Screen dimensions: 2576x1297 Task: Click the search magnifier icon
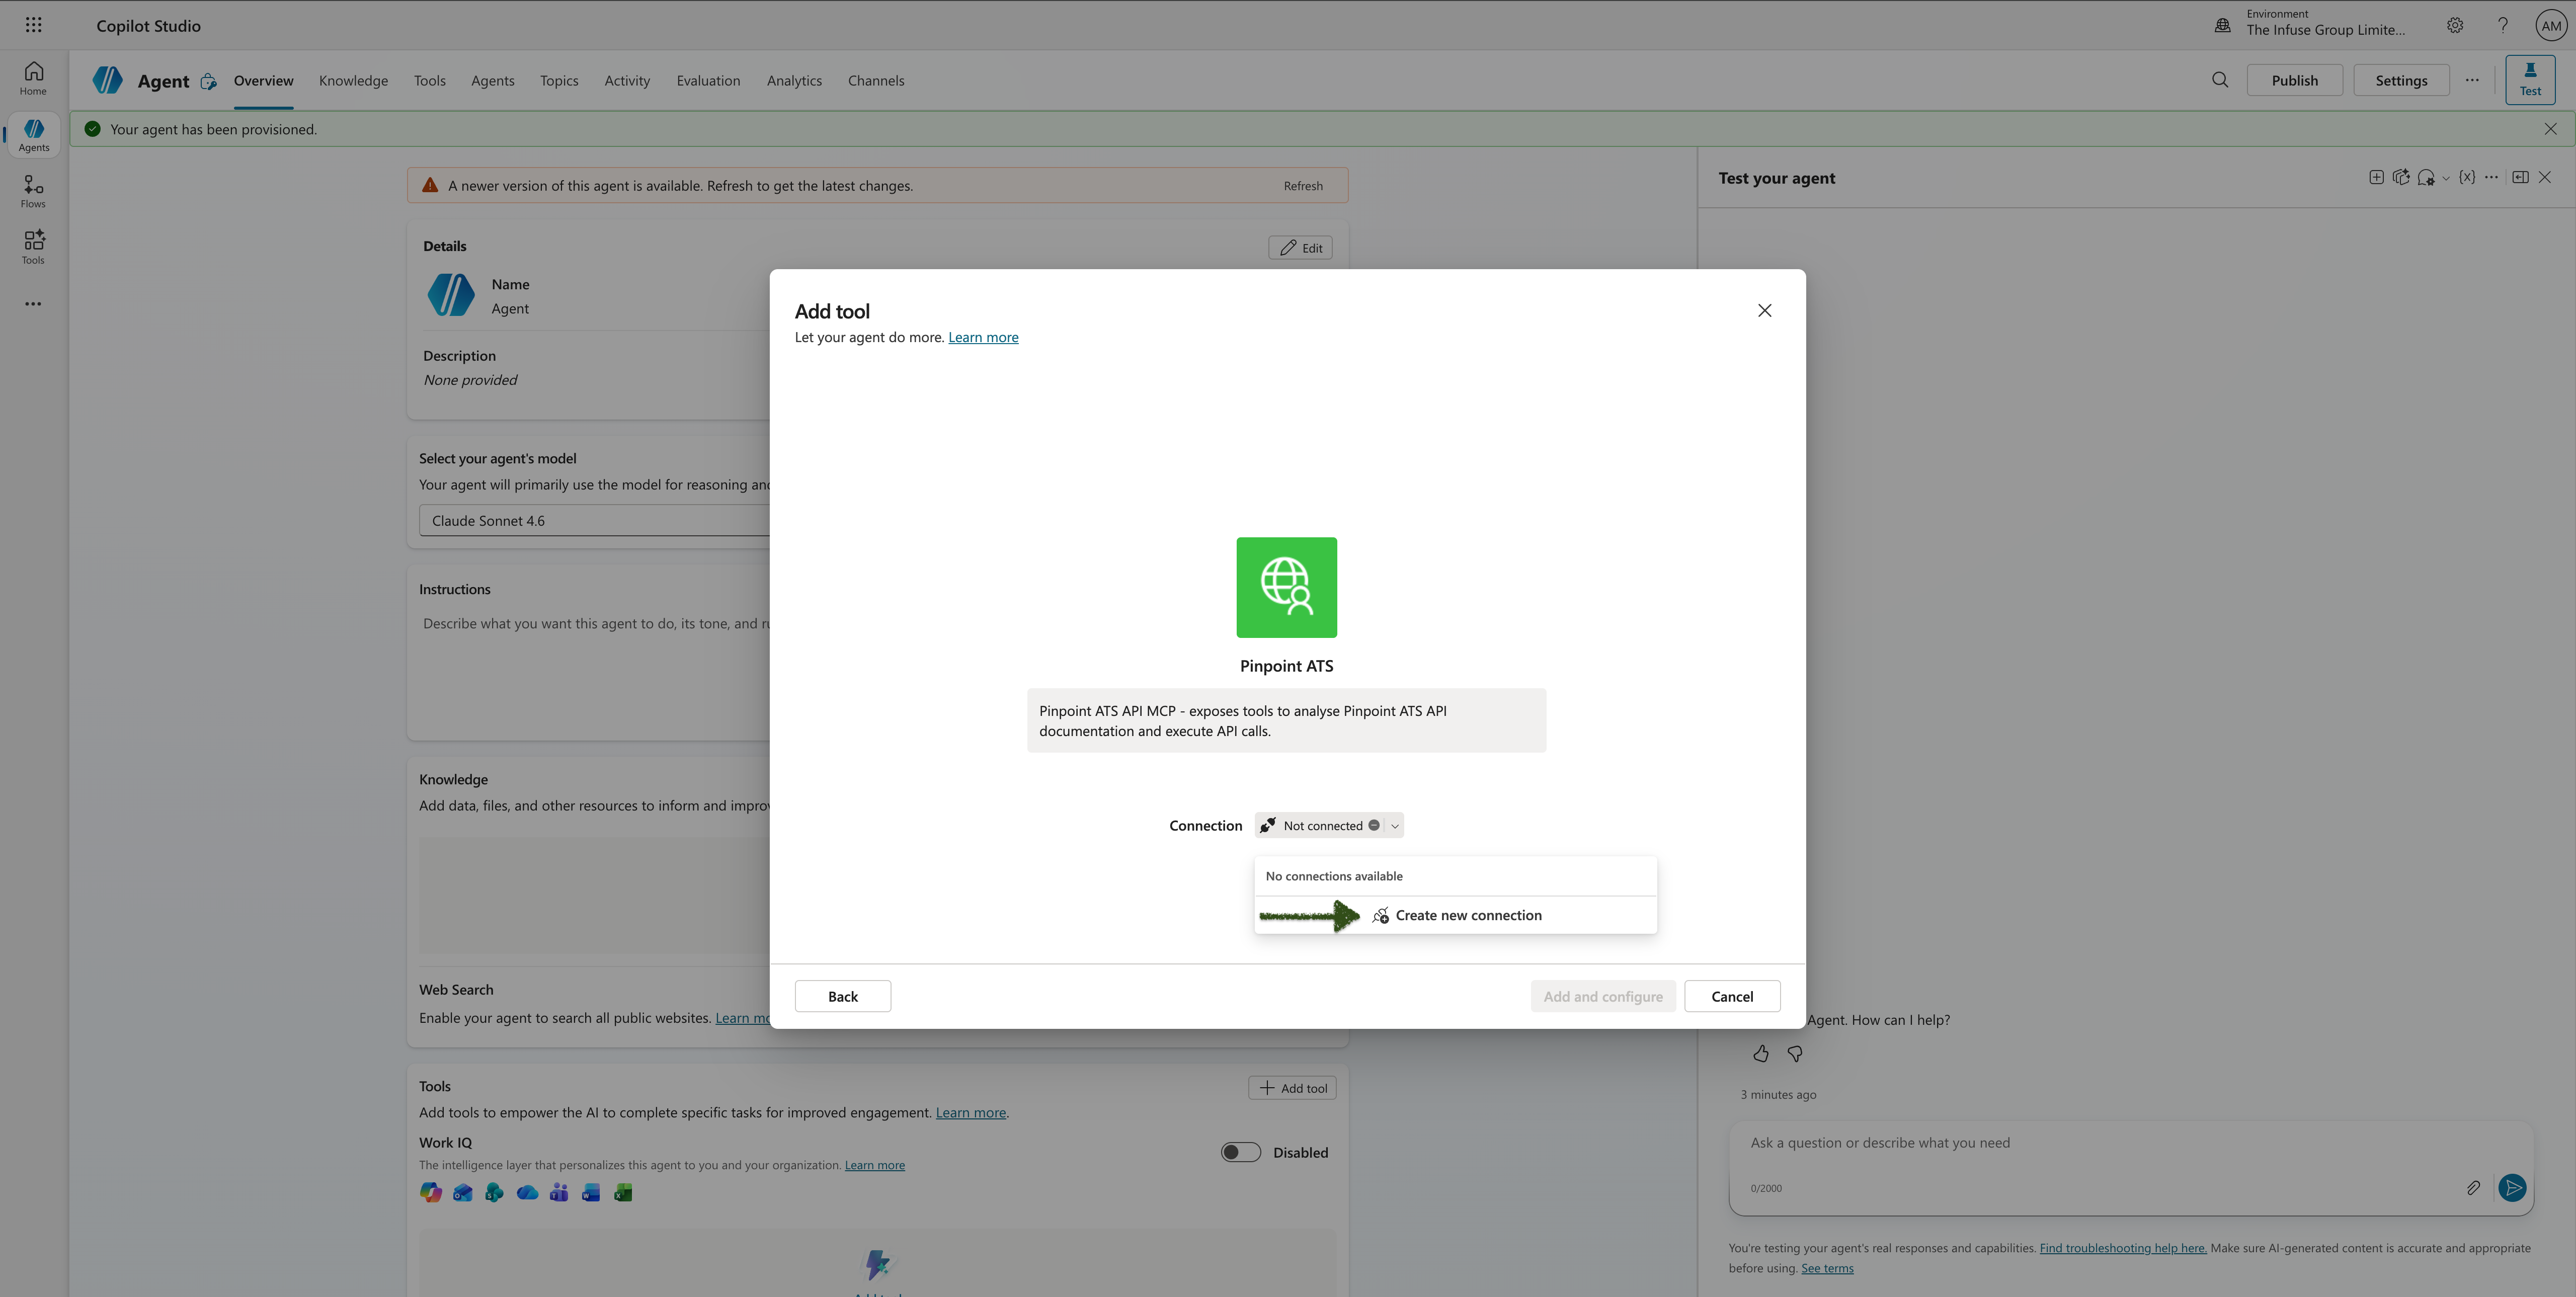(2220, 80)
